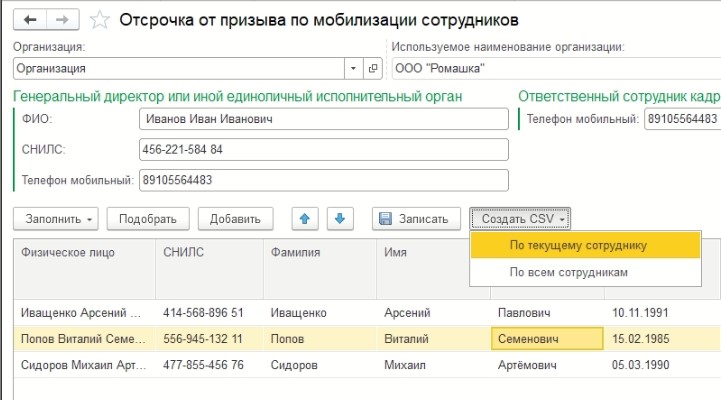Click the СНИЛС field with 456-221-584 84

click(324, 149)
